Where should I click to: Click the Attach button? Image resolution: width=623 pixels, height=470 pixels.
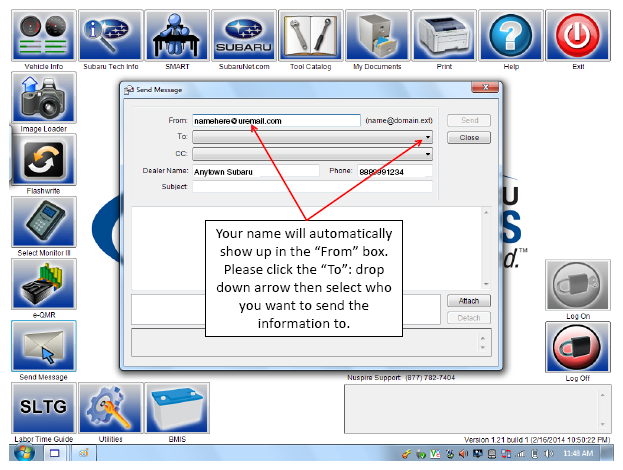tap(469, 301)
